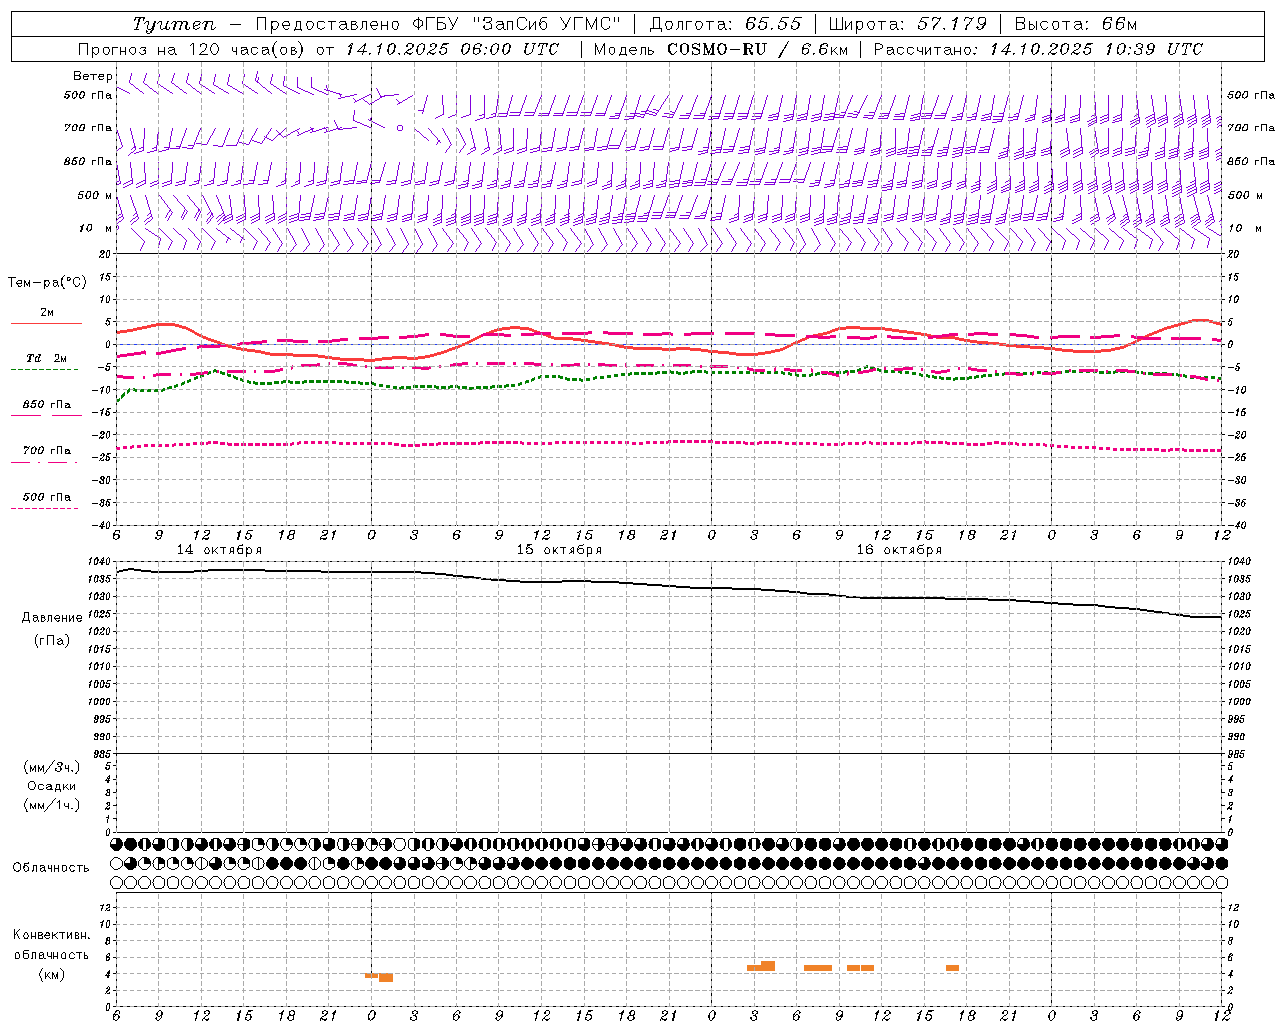Viewport: 1280px width, 1024px height.
Task: Select the Прогноз на 120 часа(ов) text
Action: pos(192,49)
